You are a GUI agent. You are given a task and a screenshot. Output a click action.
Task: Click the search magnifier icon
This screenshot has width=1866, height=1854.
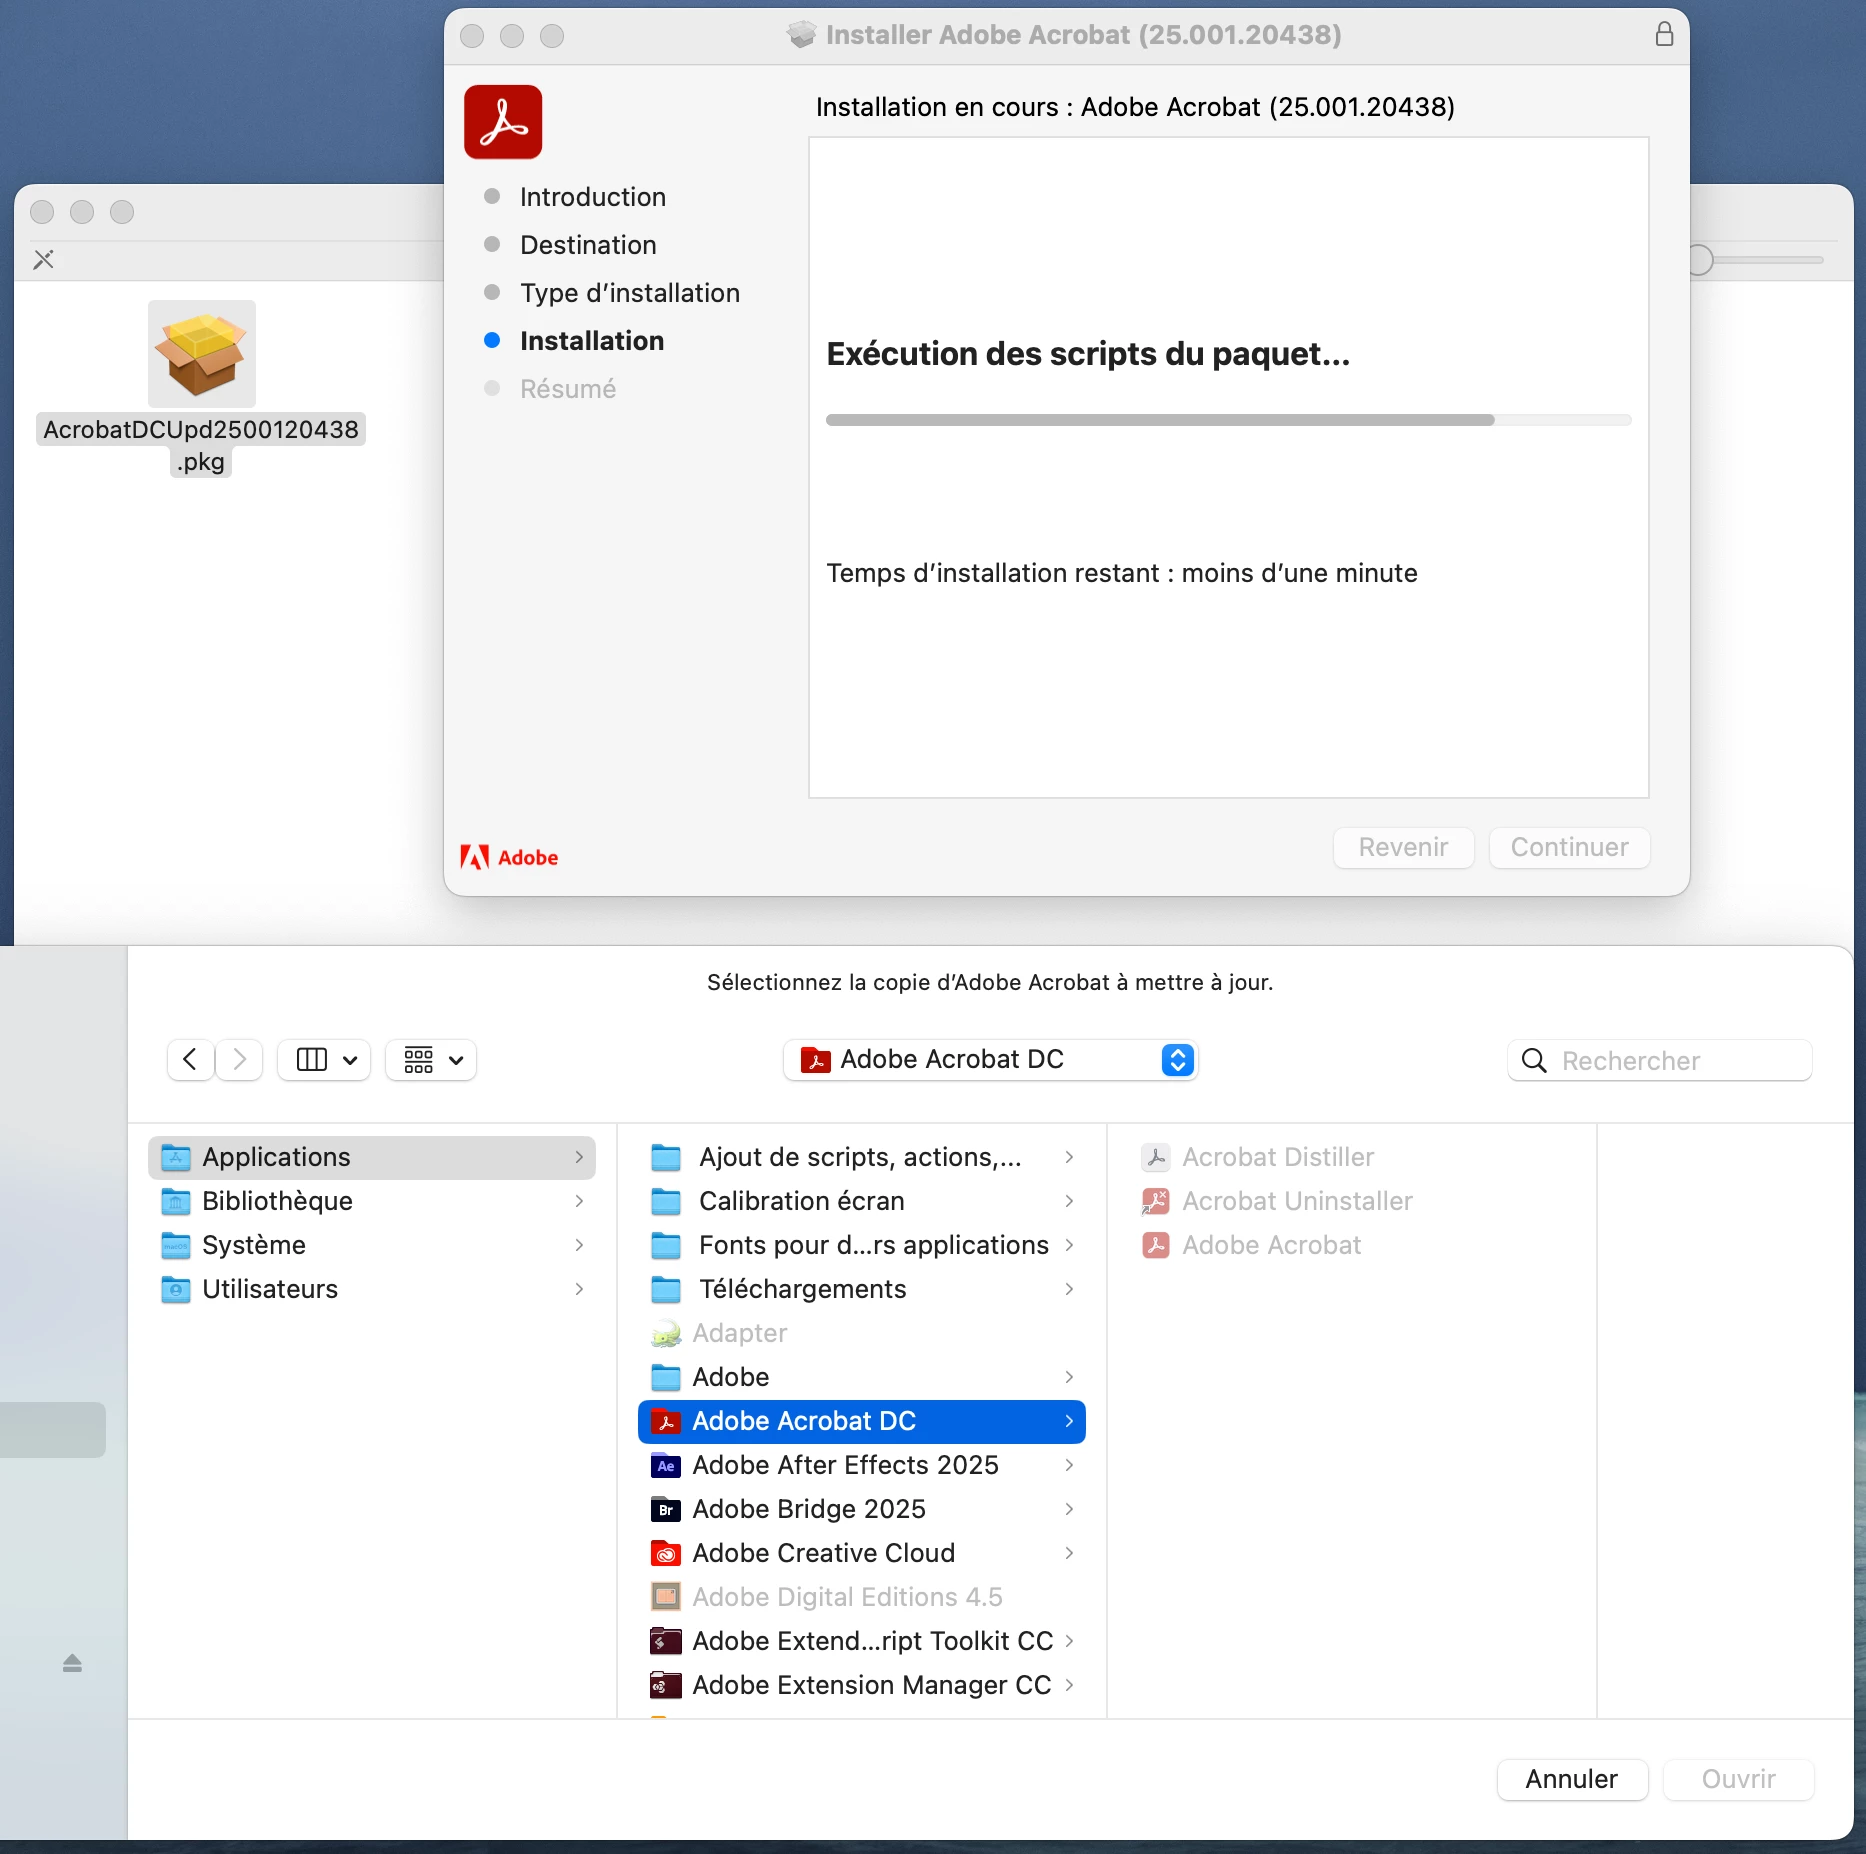[x=1534, y=1060]
